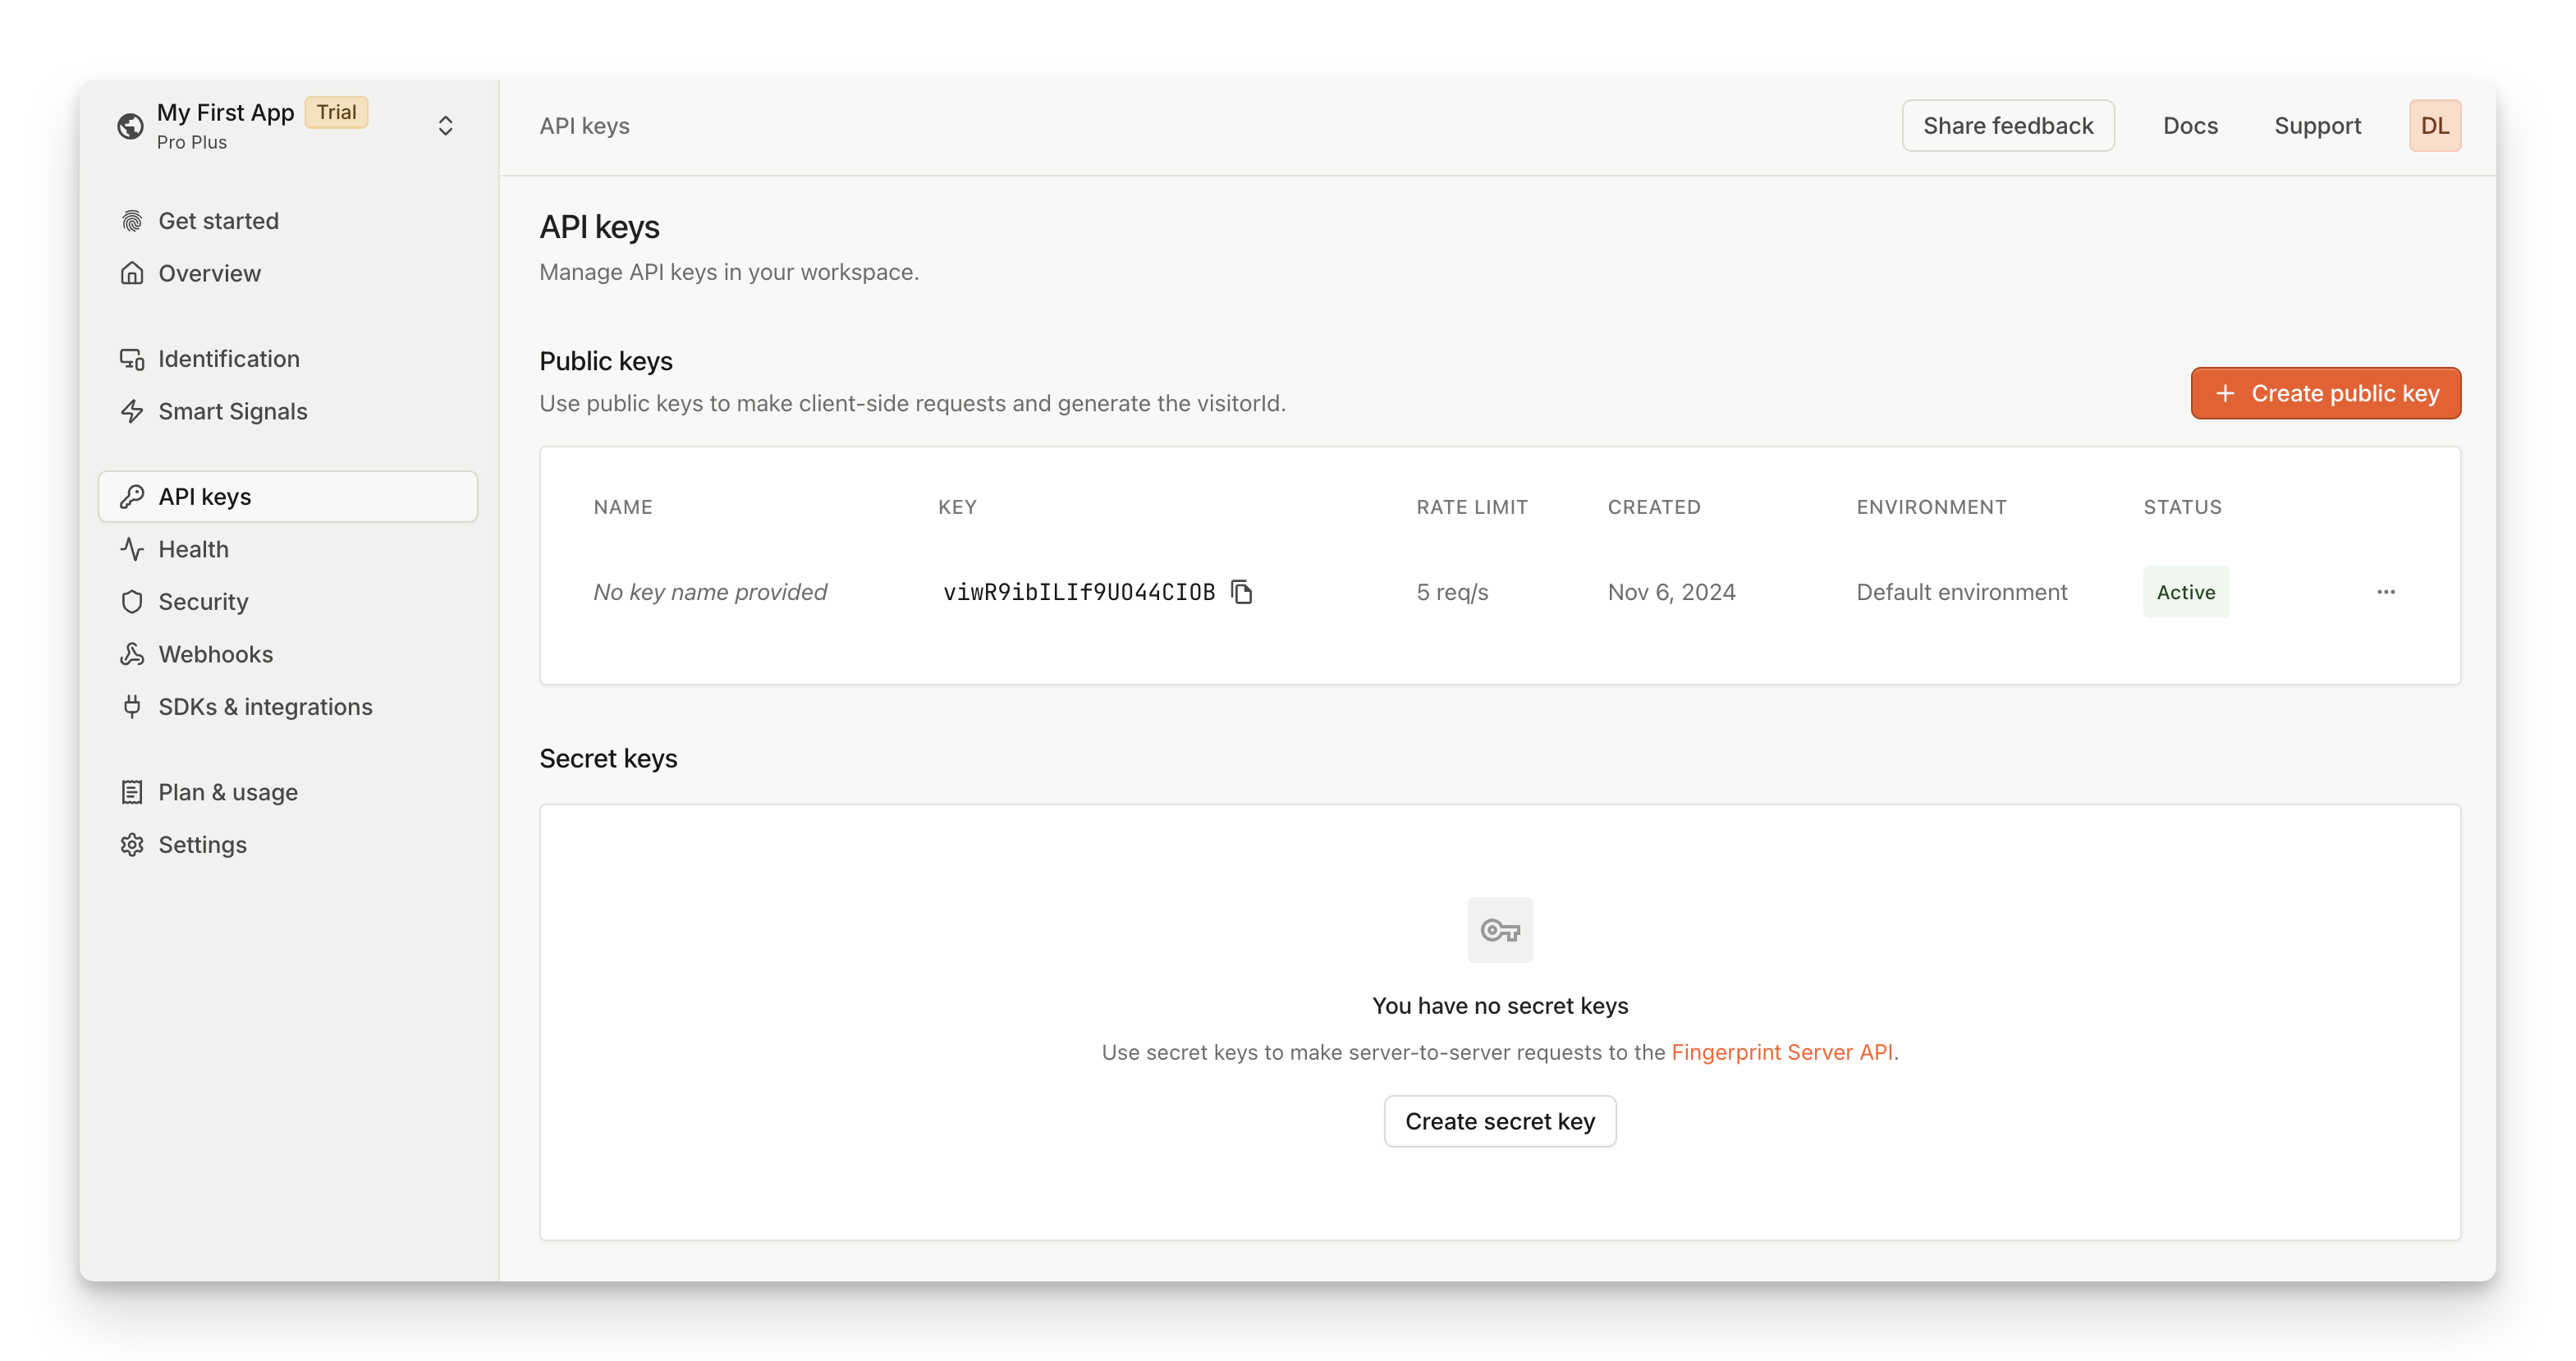Image resolution: width=2576 pixels, height=1361 pixels.
Task: Click the globe icon beside My First App
Action: click(x=130, y=126)
